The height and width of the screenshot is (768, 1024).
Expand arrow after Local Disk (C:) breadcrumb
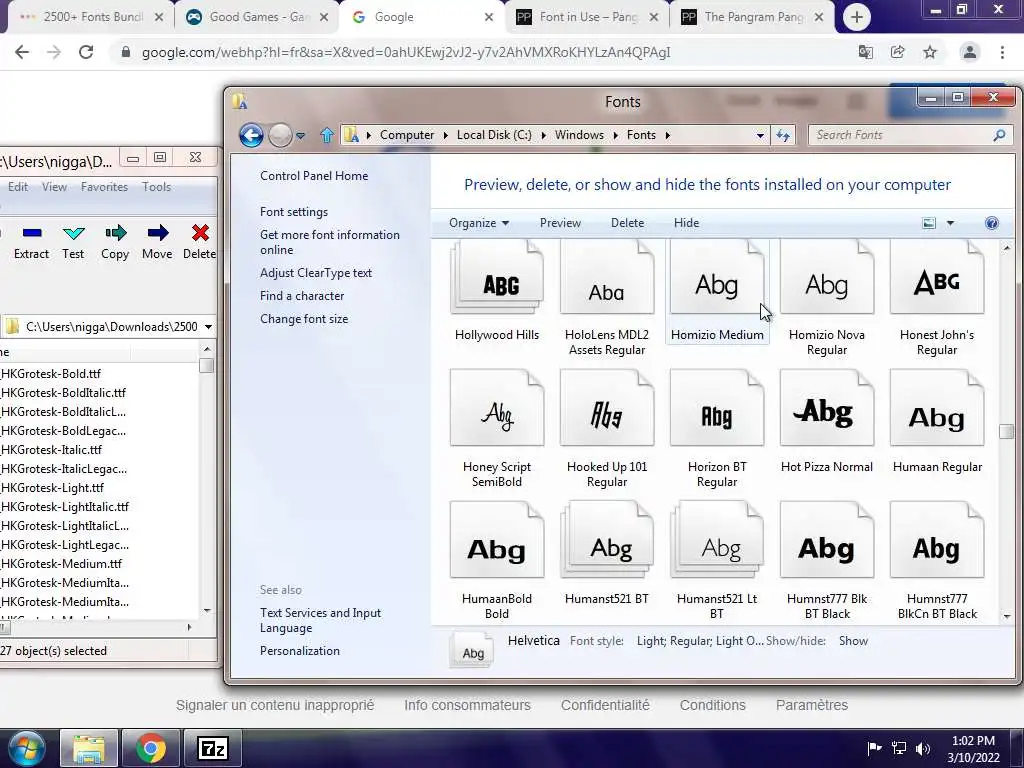pos(543,135)
